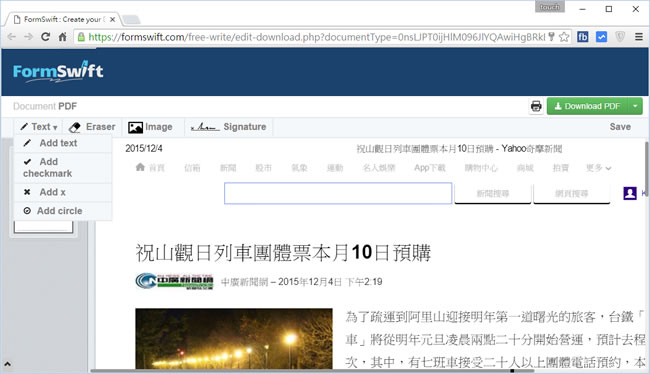Screen dimensions: 650x374
Task: Click the FormSwift logo
Action: click(x=58, y=72)
